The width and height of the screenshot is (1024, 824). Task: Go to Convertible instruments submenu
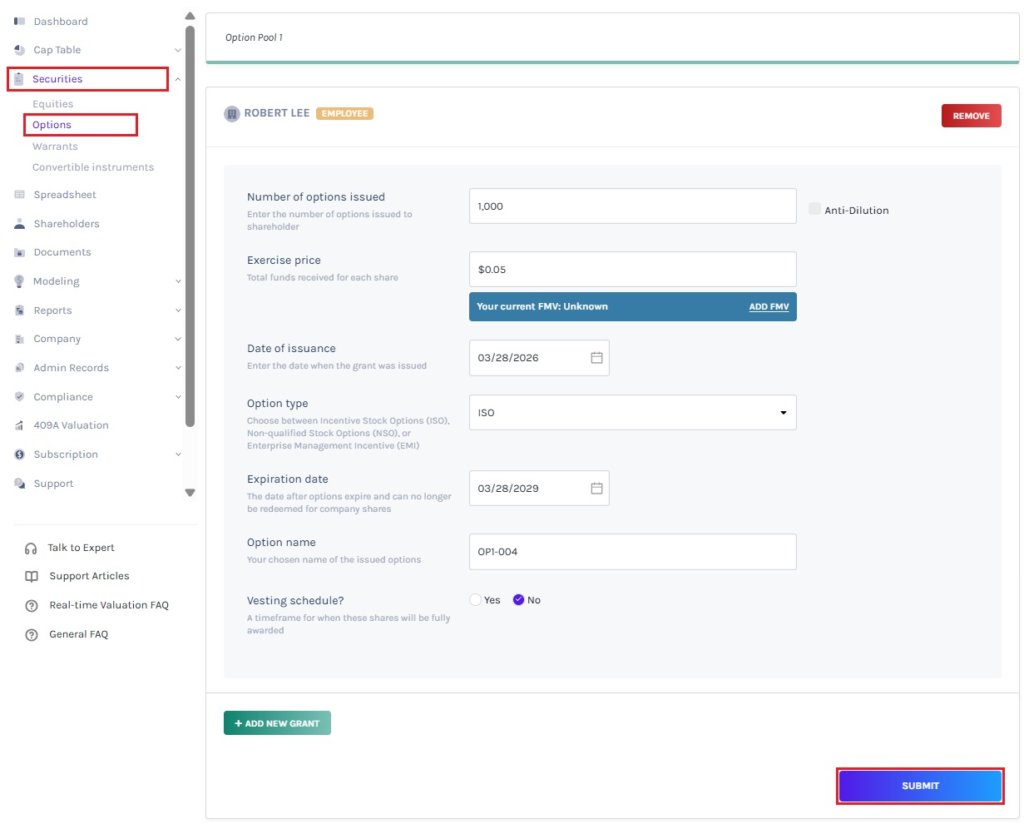[x=93, y=168]
